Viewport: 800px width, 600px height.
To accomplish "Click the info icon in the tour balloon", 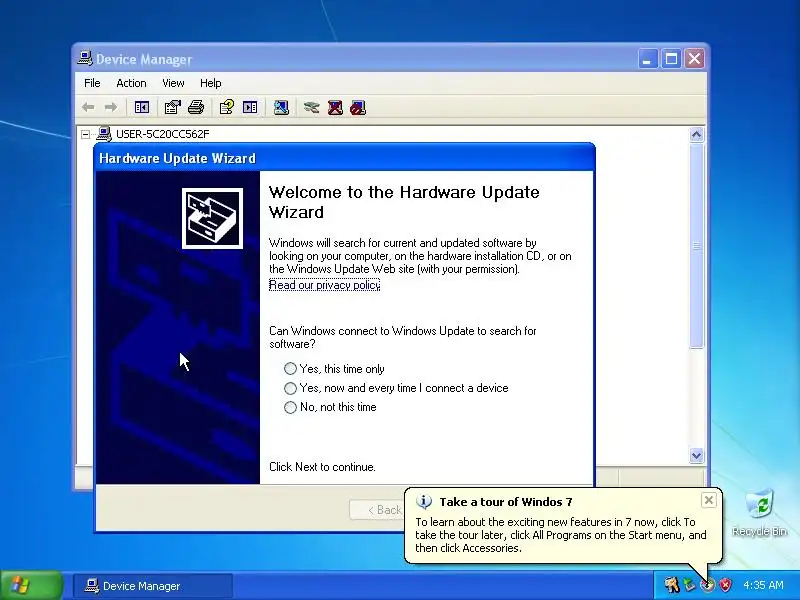I will (424, 502).
